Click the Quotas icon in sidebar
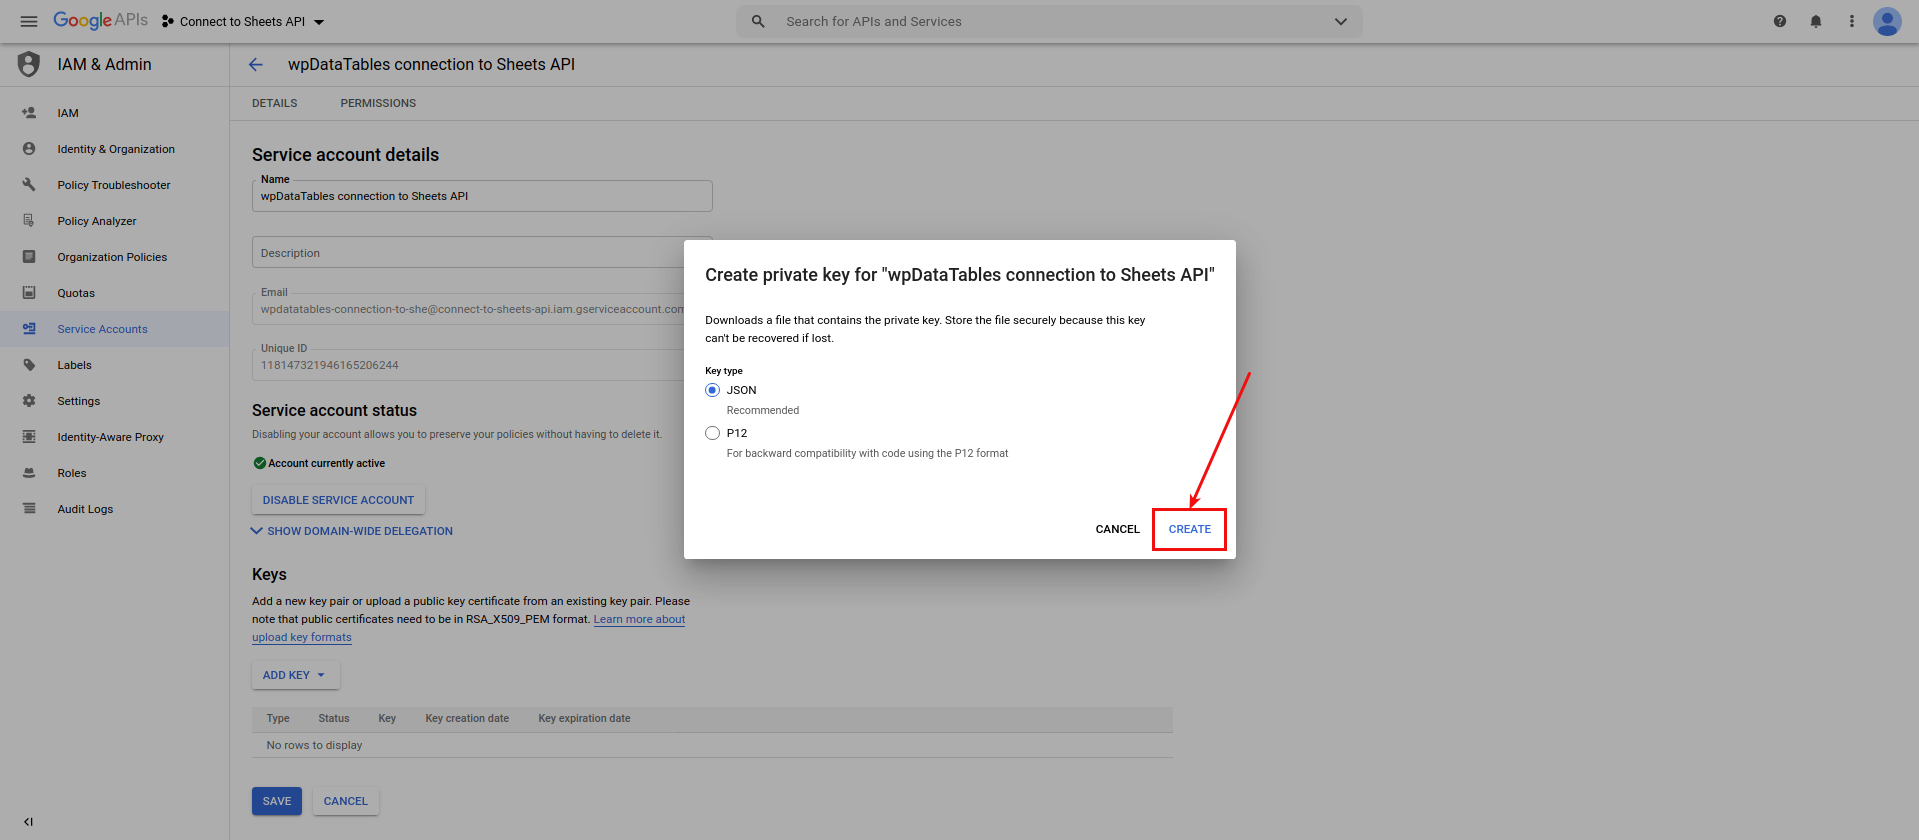 pyautogui.click(x=29, y=293)
